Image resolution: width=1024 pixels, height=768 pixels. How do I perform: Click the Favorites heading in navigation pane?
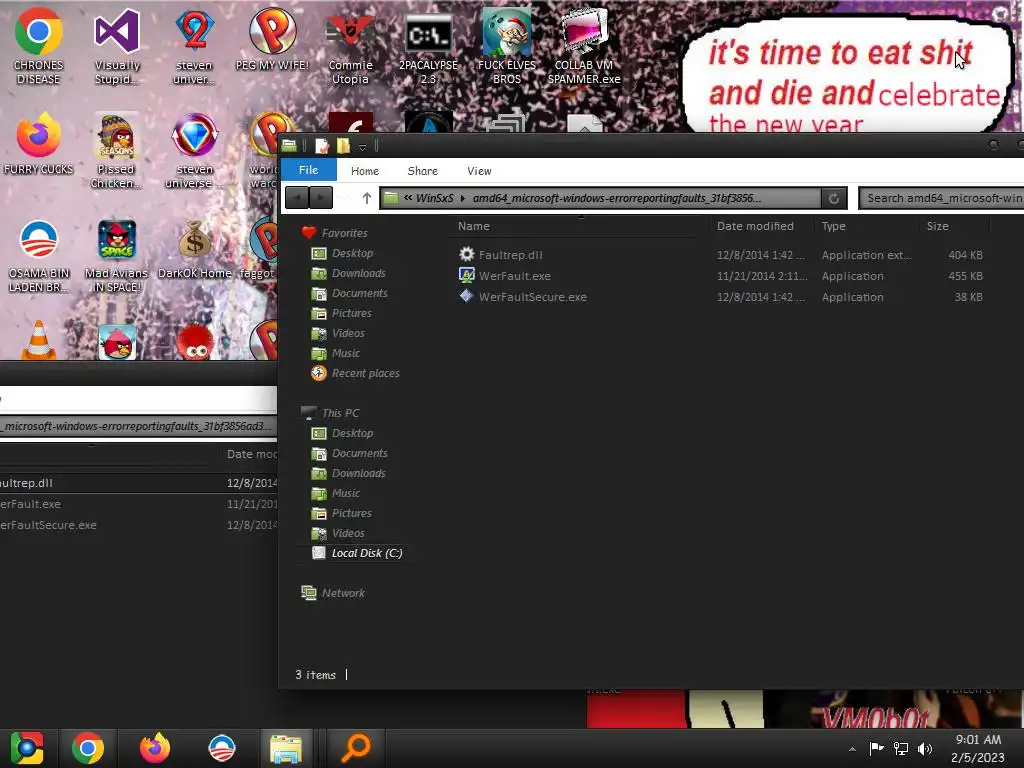point(344,233)
